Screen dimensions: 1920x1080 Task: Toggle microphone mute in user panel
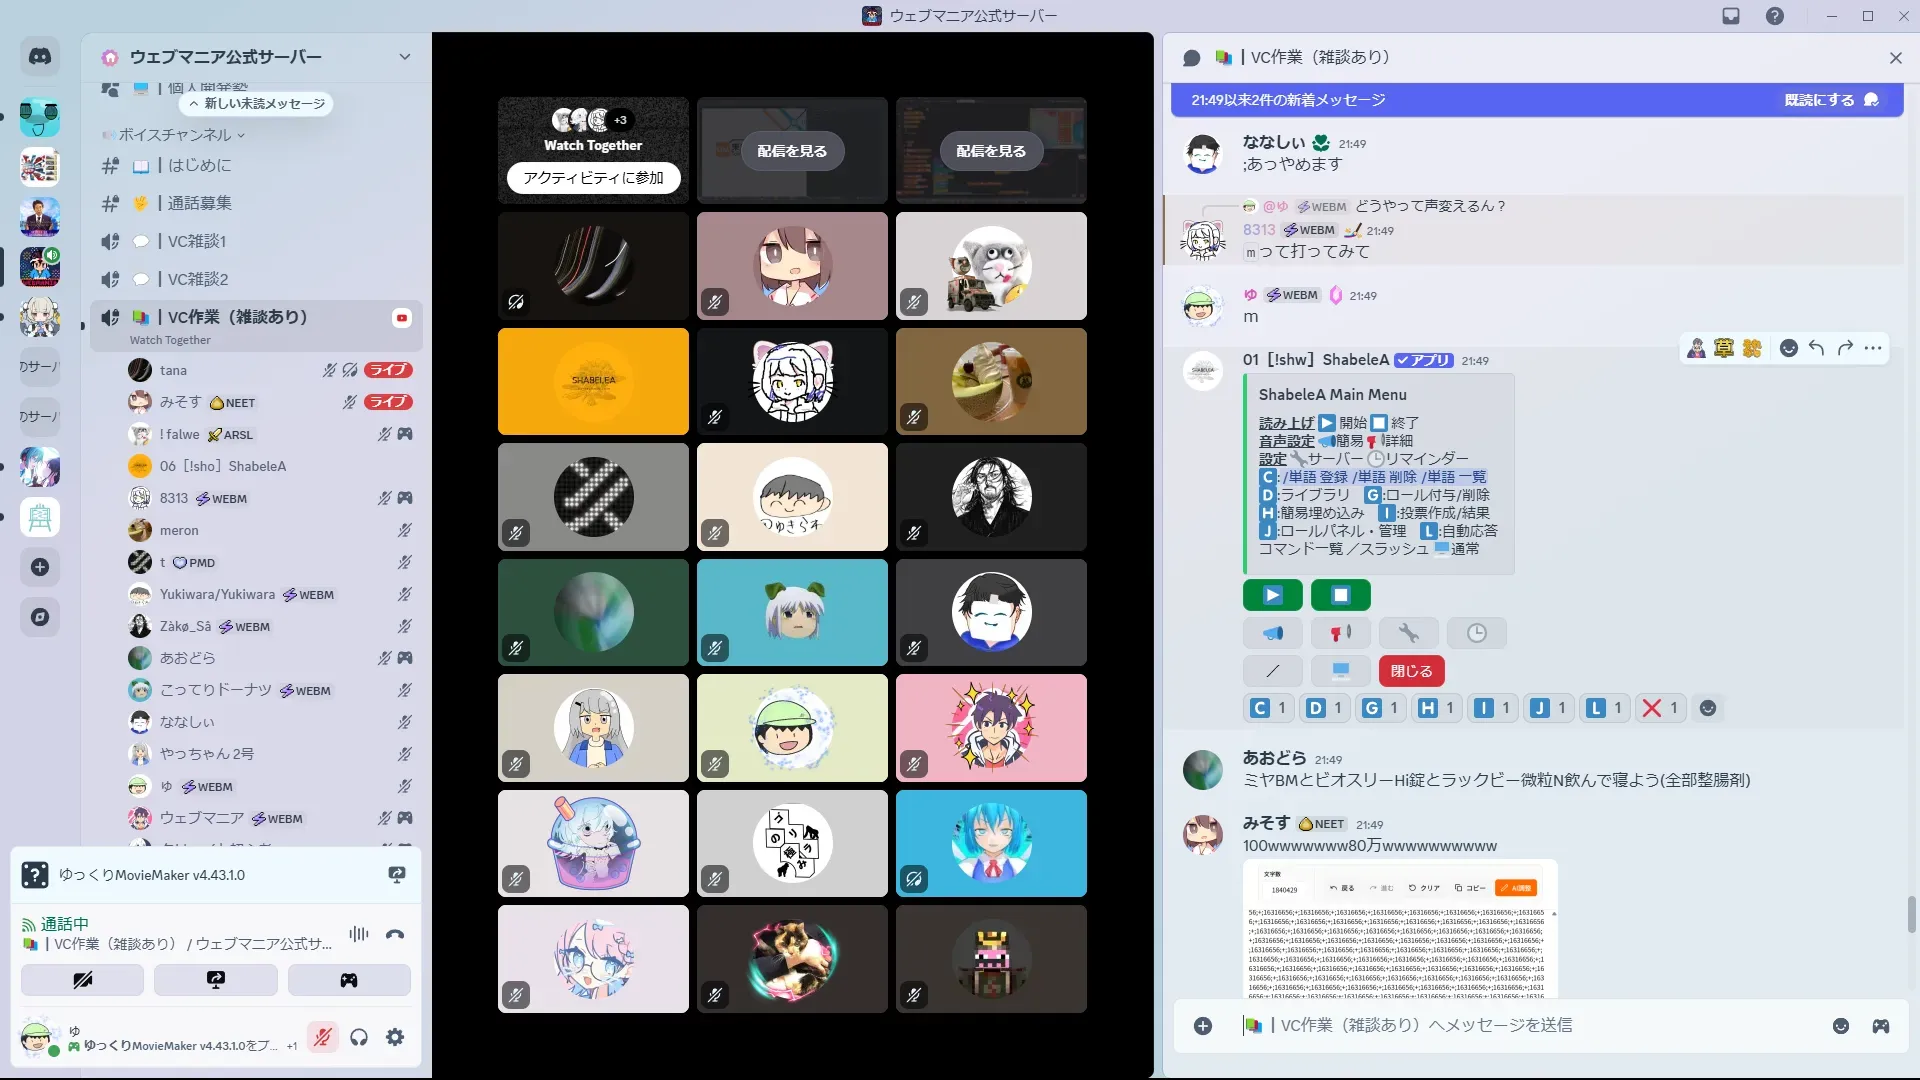[322, 1037]
